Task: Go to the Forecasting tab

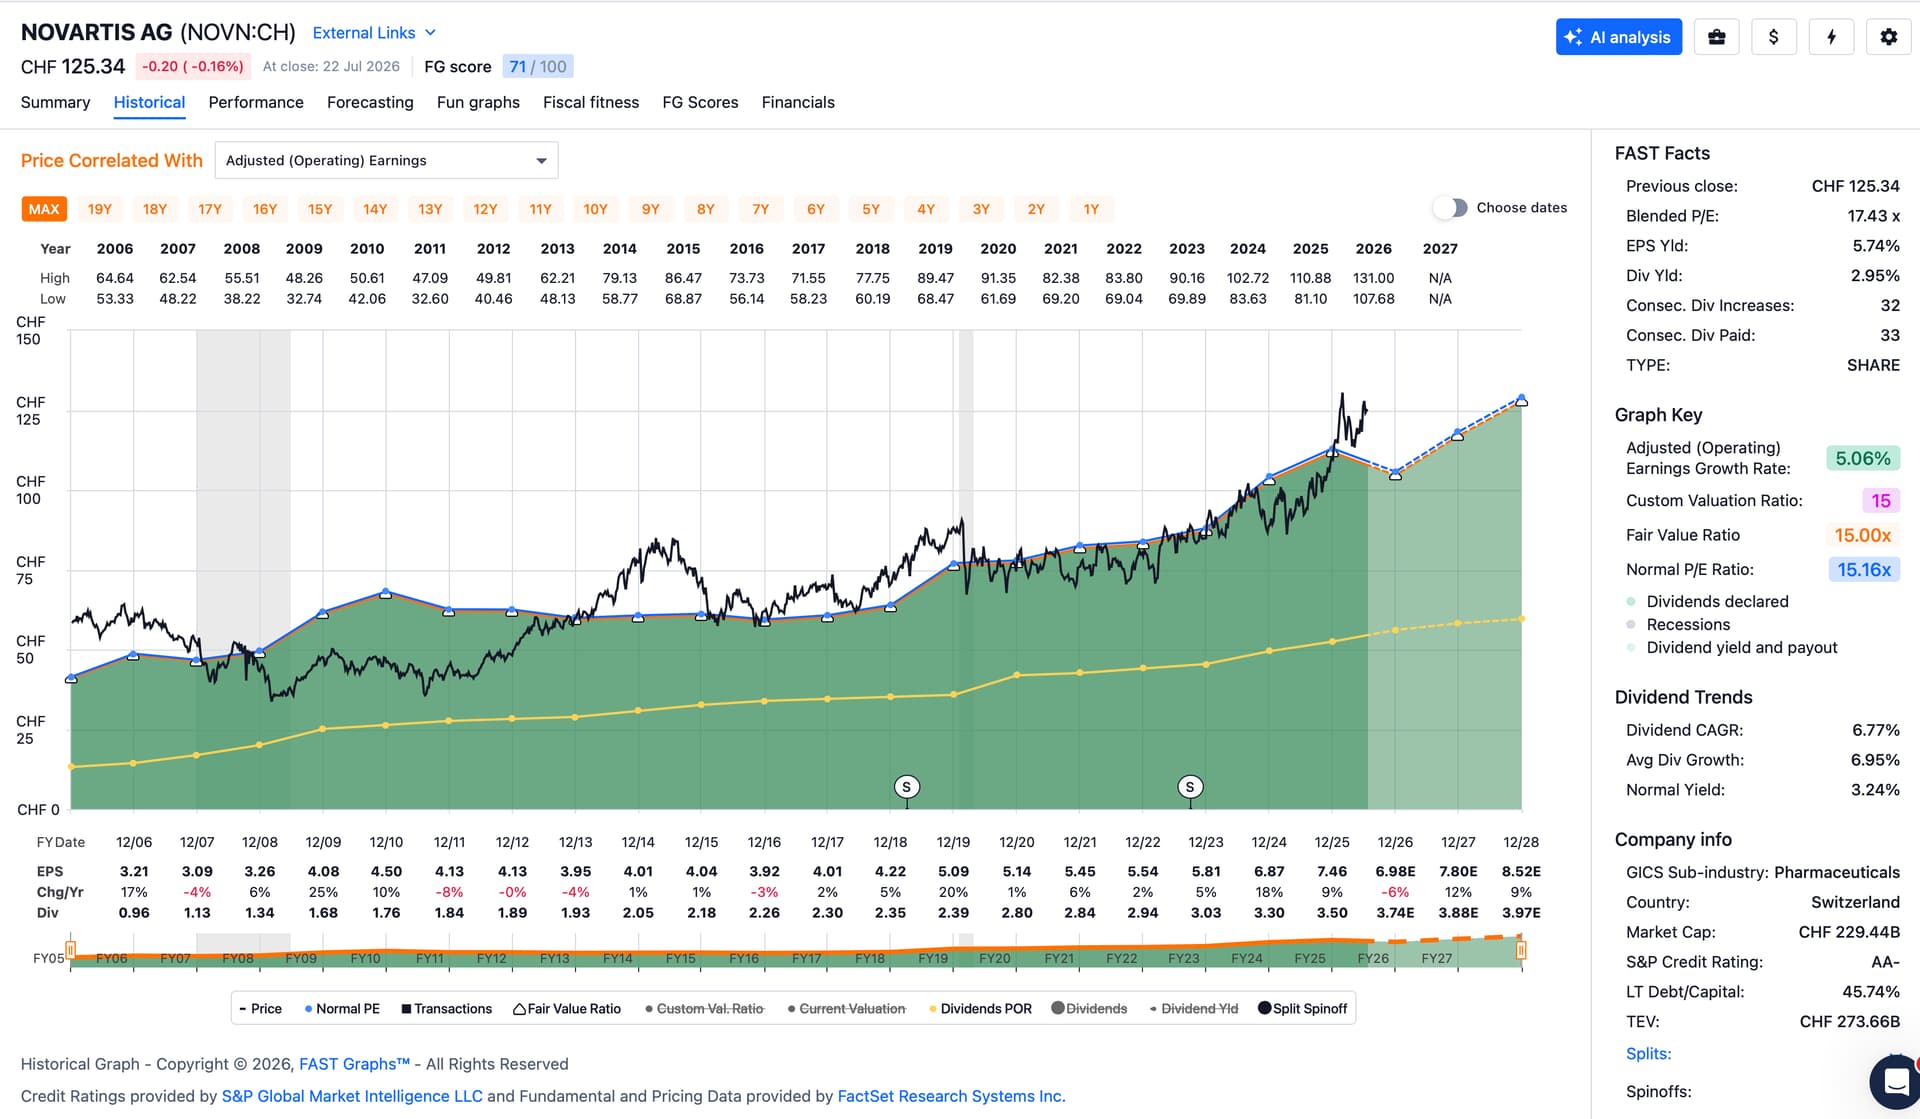Action: [370, 102]
